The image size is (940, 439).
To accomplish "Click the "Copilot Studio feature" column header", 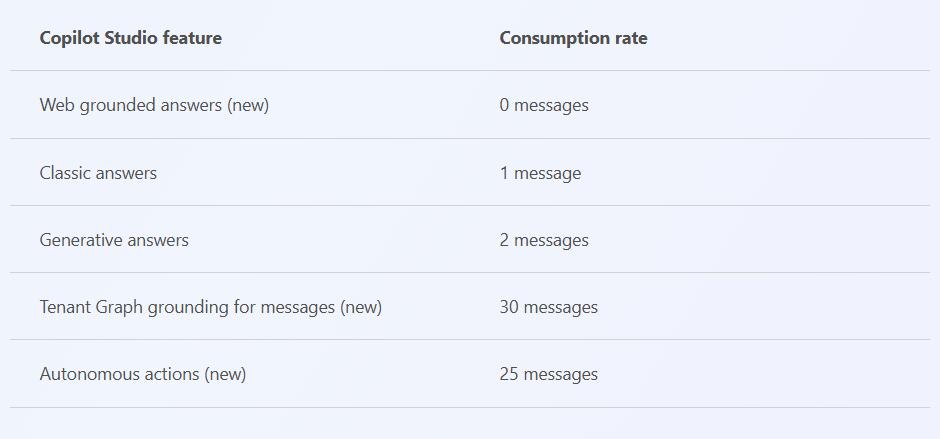I will (131, 38).
